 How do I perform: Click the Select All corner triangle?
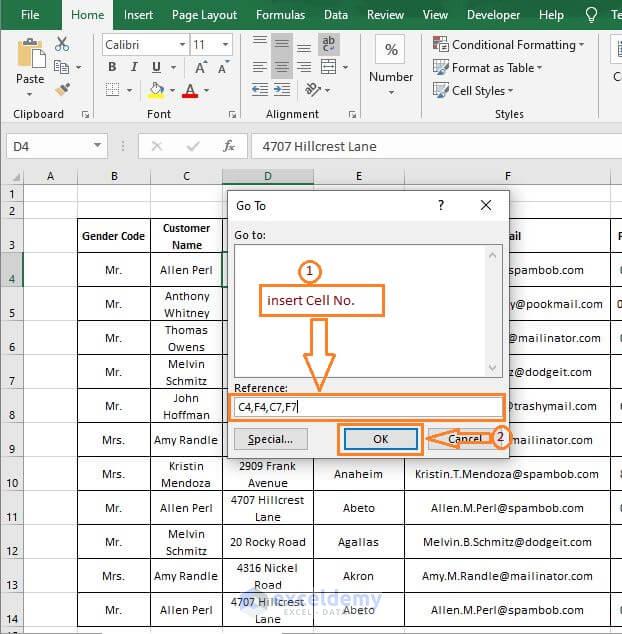click(x=16, y=177)
